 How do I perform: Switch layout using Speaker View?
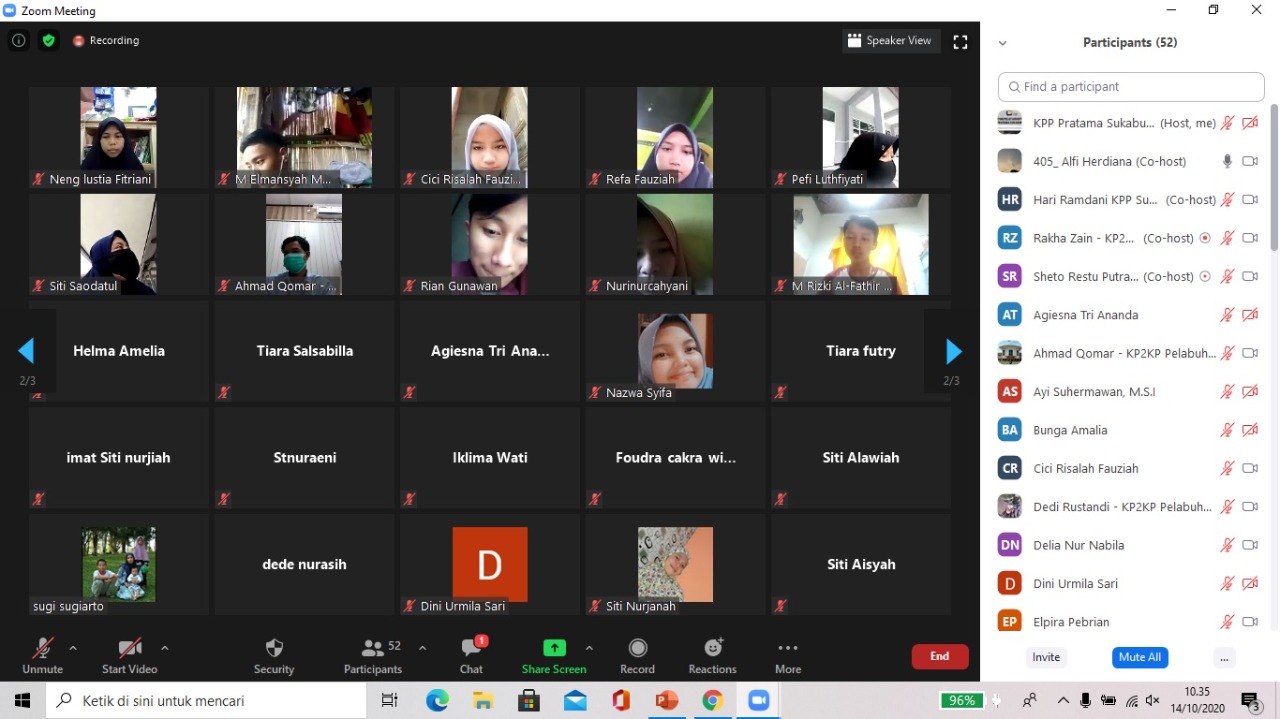coord(889,41)
